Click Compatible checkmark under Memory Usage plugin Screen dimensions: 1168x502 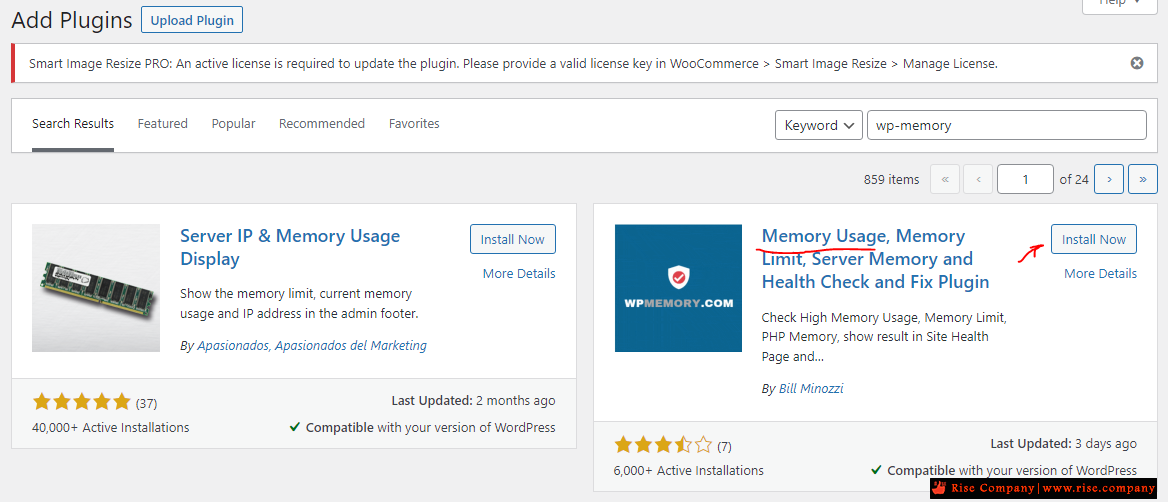tap(877, 471)
